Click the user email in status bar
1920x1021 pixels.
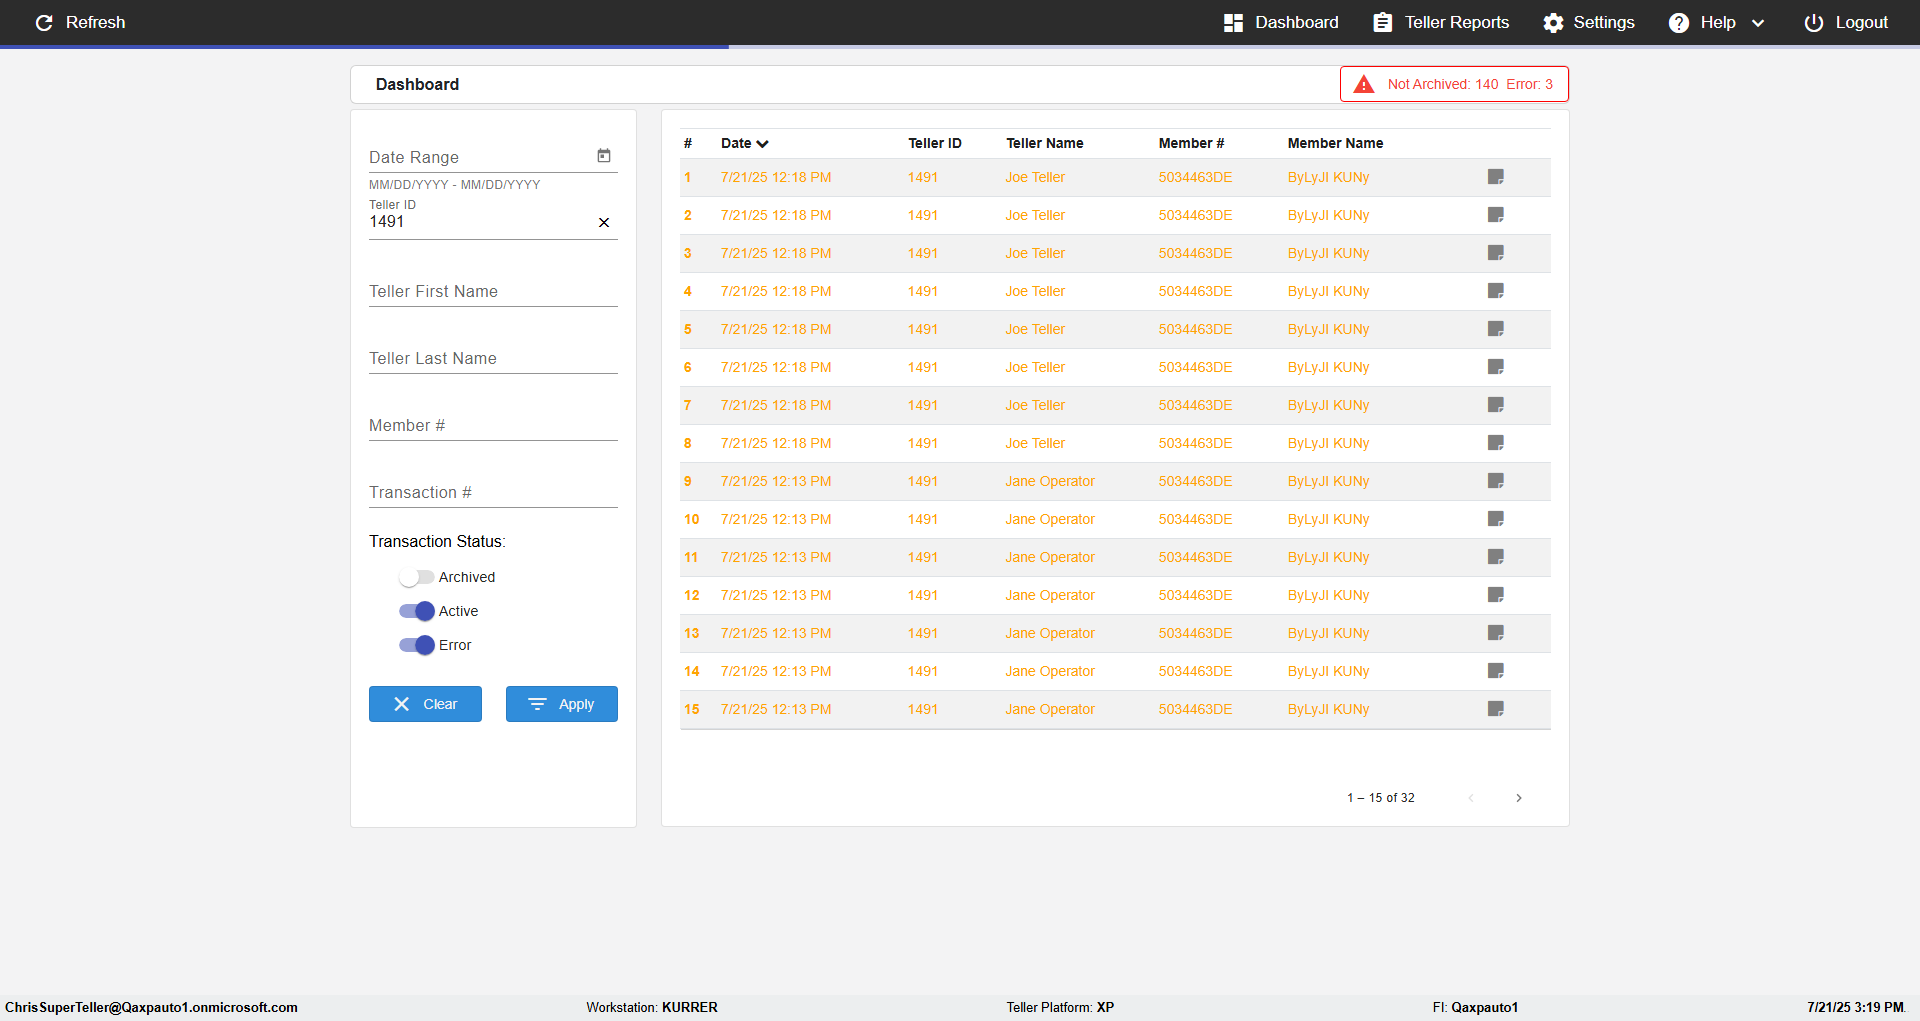[151, 1007]
